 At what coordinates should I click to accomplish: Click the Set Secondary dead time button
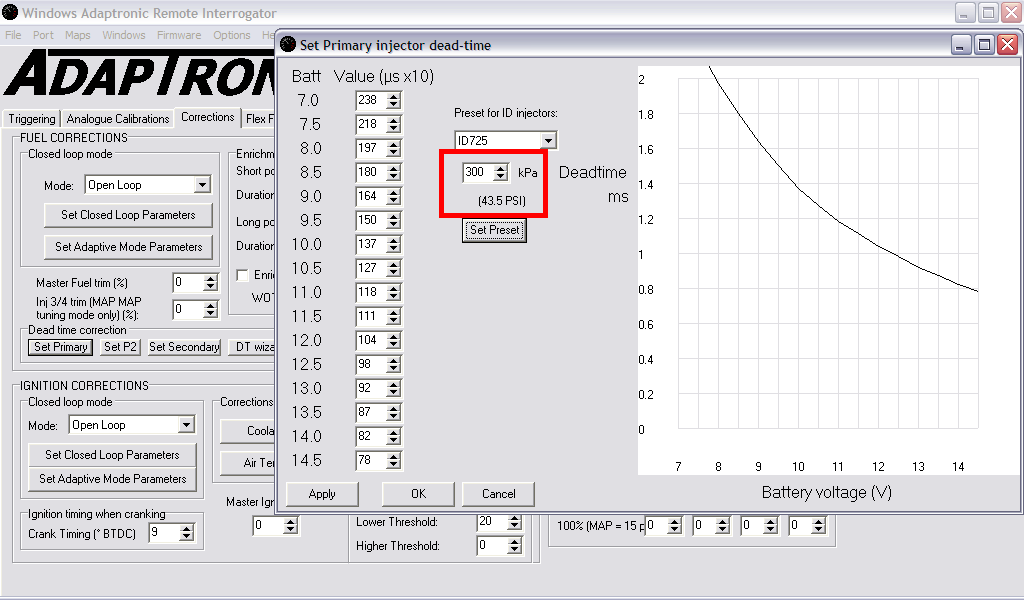(x=184, y=347)
